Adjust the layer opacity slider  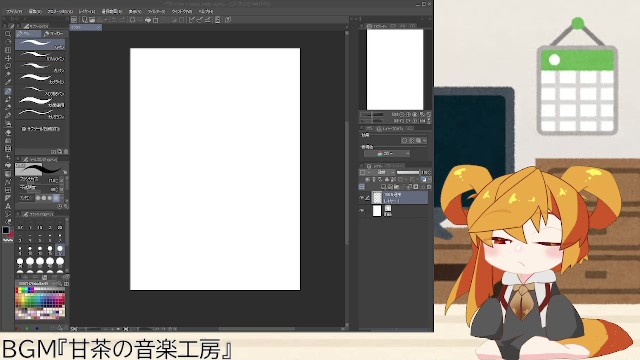(408, 173)
